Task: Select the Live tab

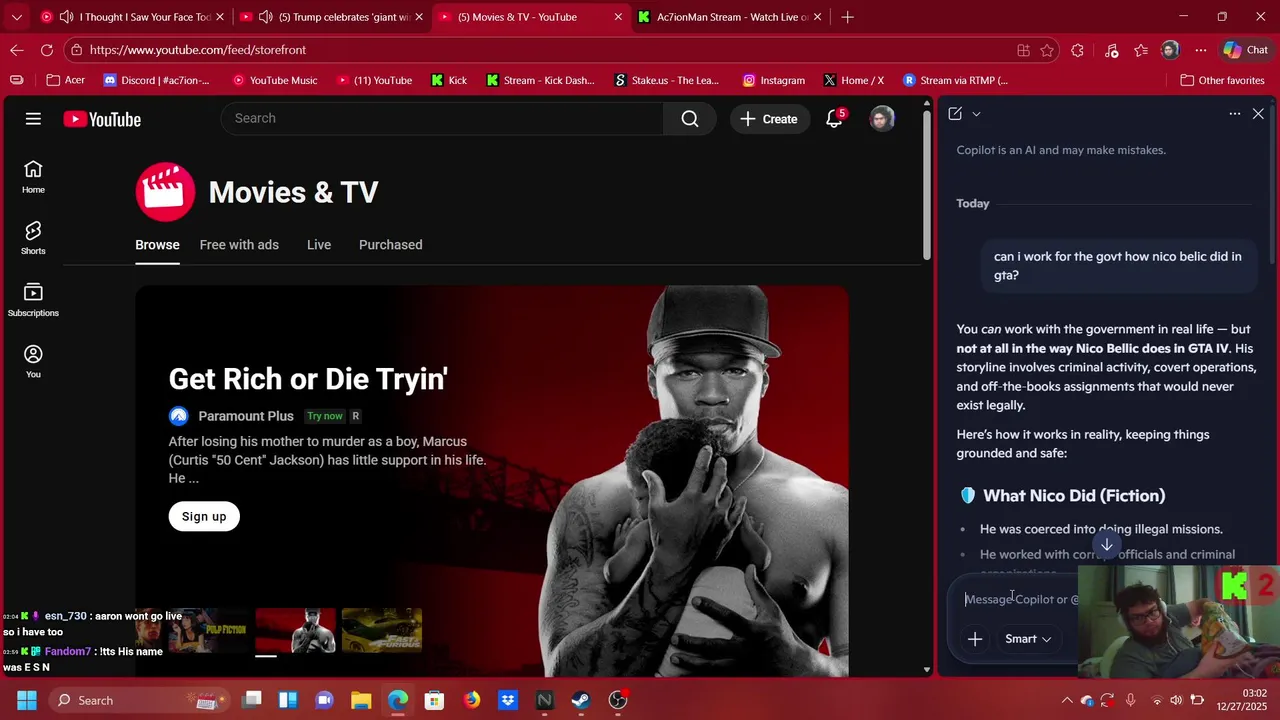Action: (x=319, y=244)
